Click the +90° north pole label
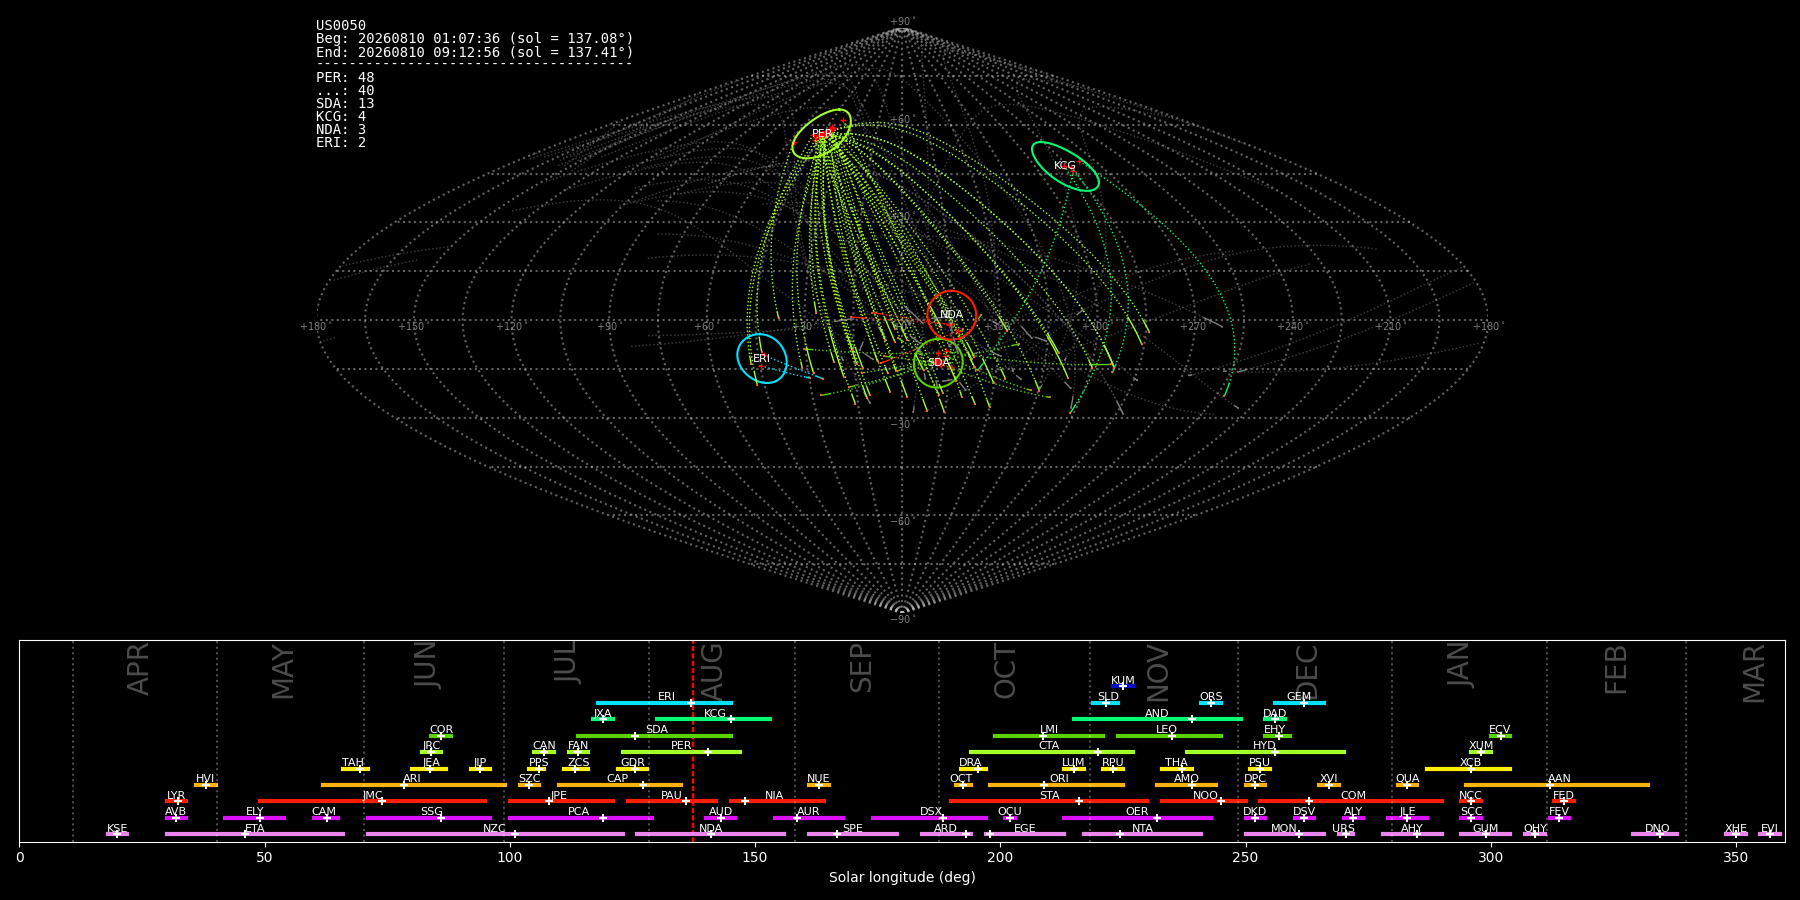This screenshot has width=1800, height=900. [x=902, y=22]
